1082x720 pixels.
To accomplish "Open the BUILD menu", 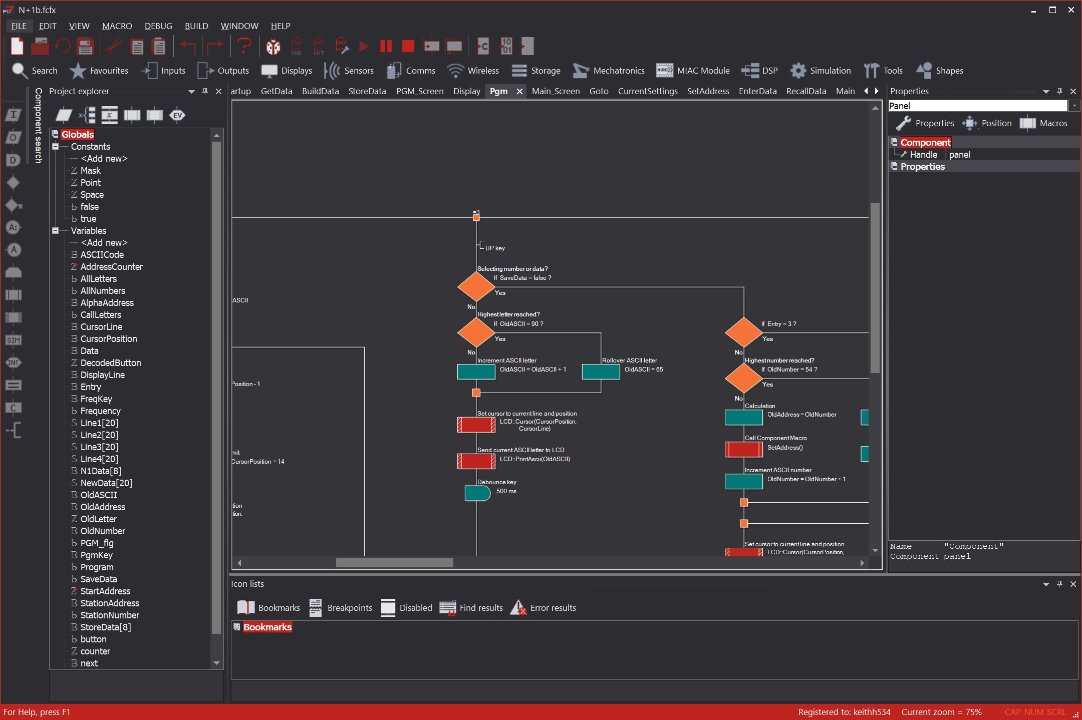I will coord(196,26).
